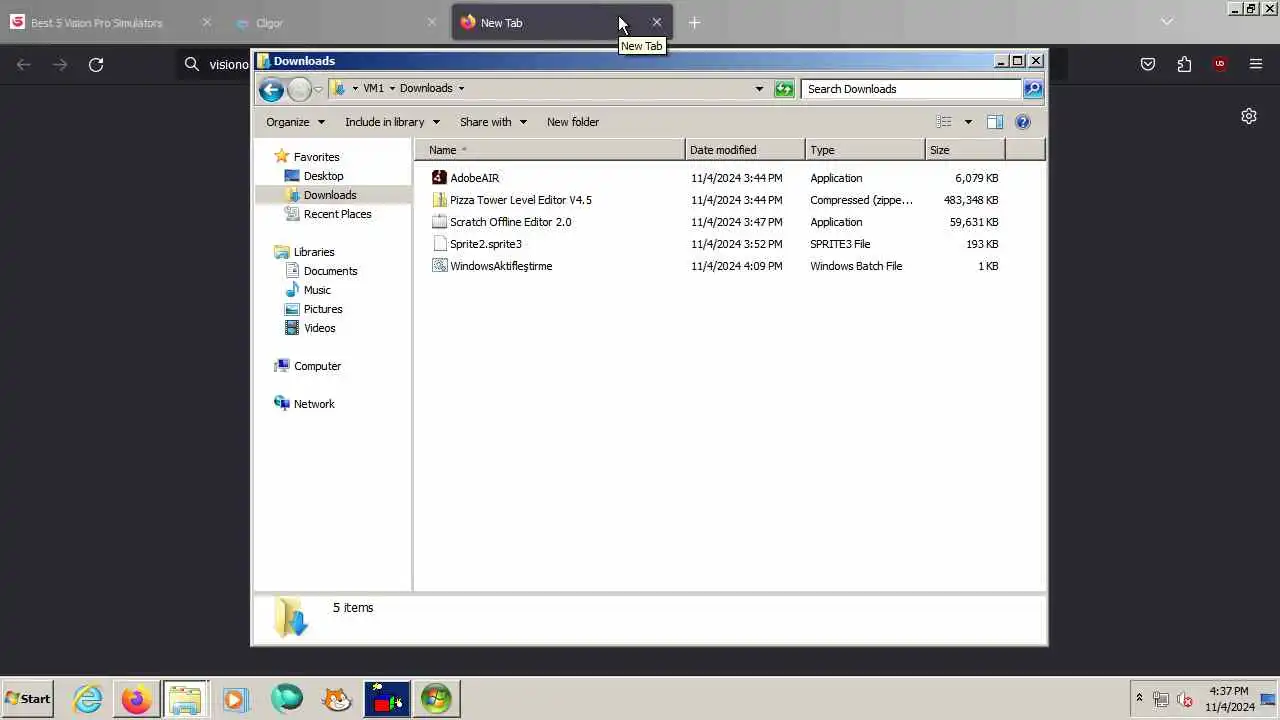Viewport: 1280px width, 720px height.
Task: Open the Pocket save icon in Firefox
Action: click(1148, 65)
